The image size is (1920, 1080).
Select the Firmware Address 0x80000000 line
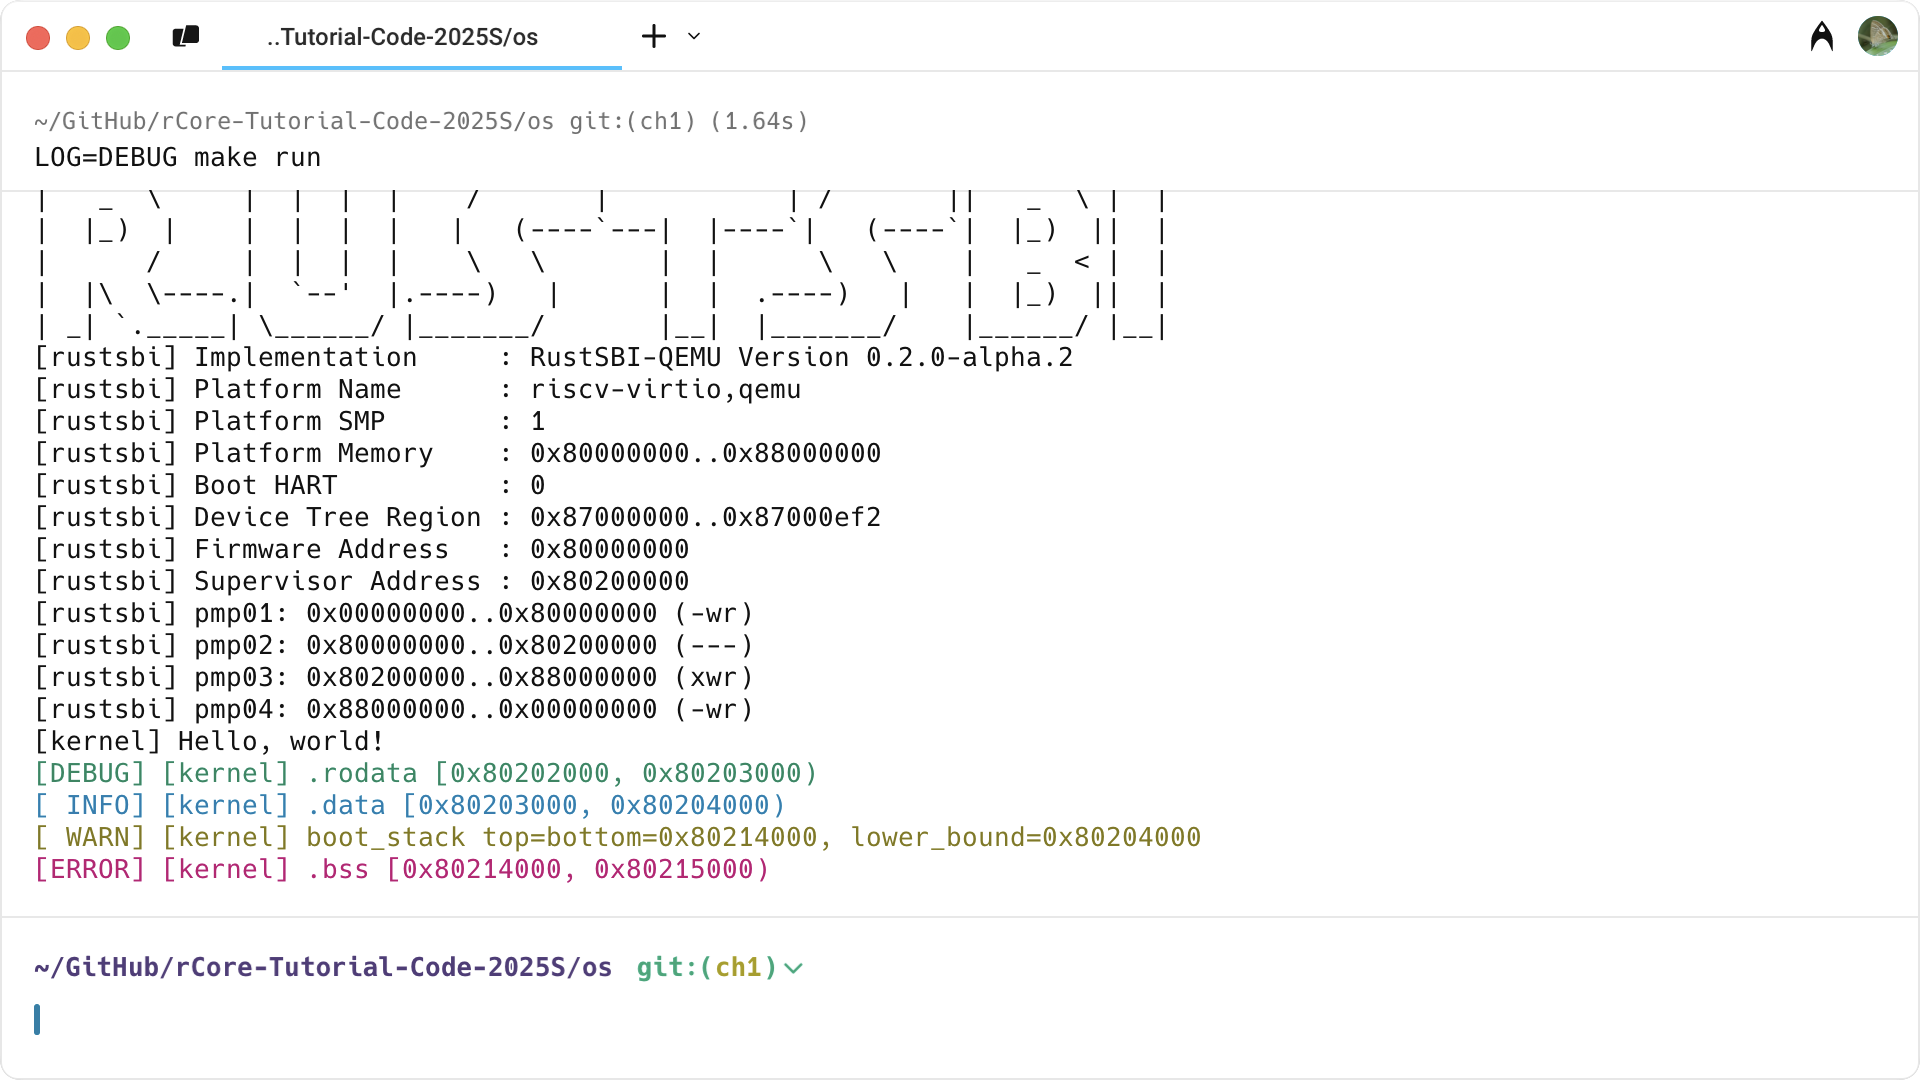click(362, 549)
